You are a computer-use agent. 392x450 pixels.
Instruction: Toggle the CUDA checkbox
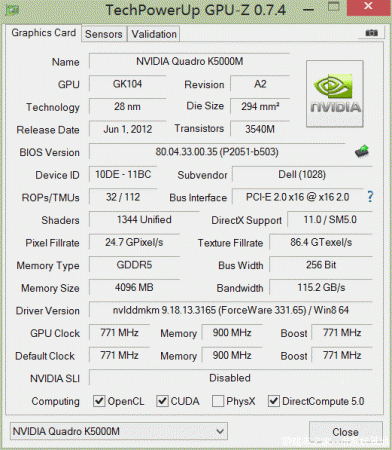coord(162,401)
